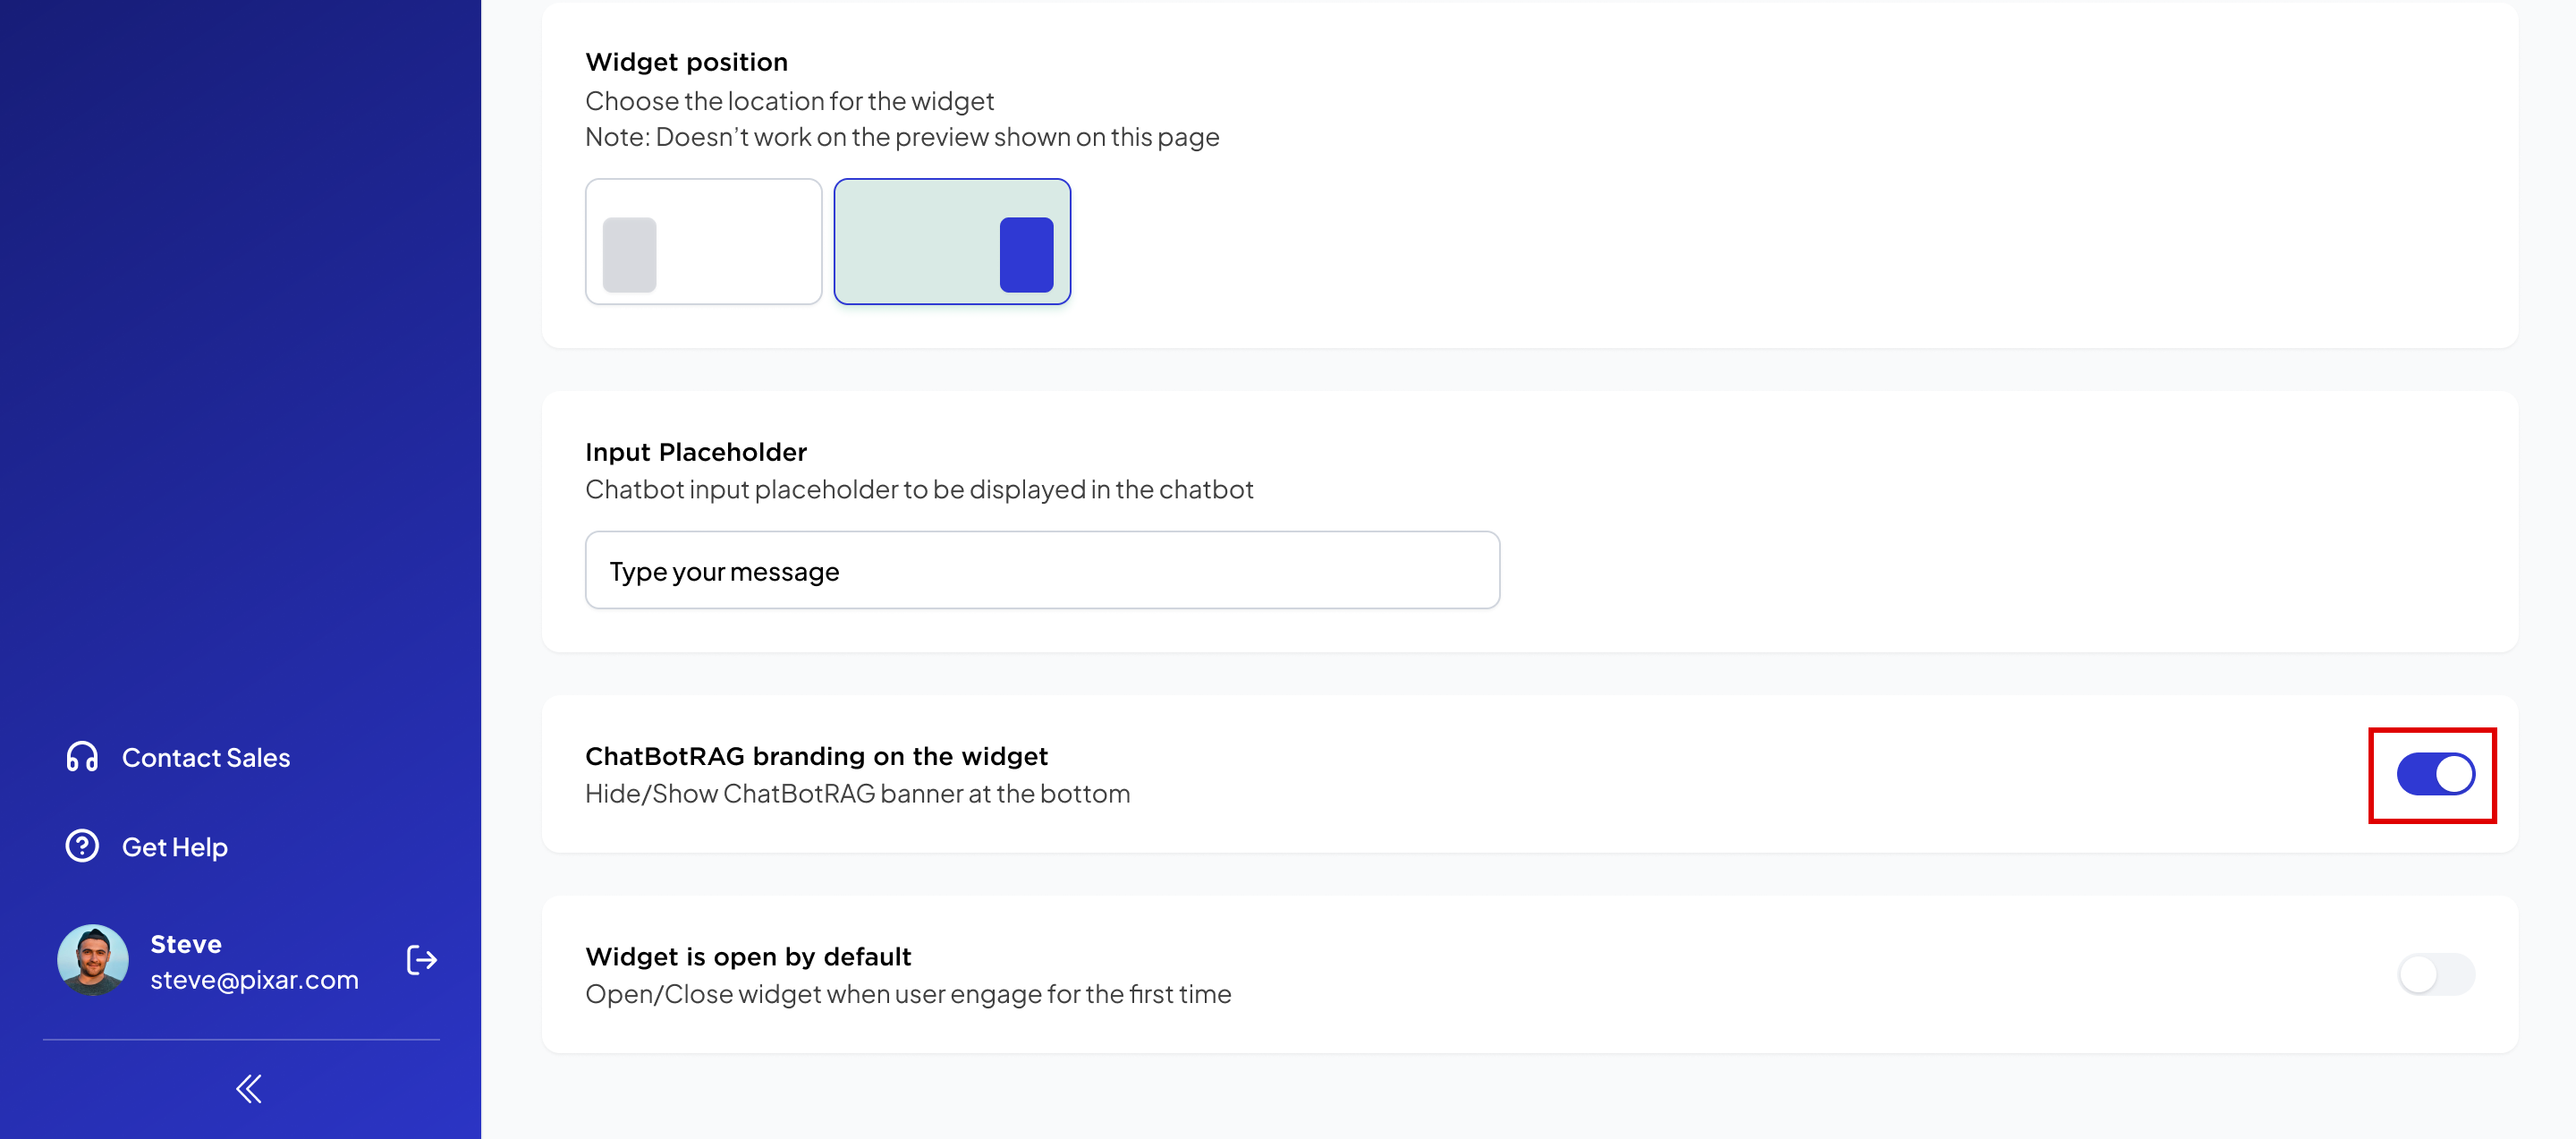This screenshot has height=1139, width=2576.
Task: Select the left widget position option
Action: (x=704, y=242)
